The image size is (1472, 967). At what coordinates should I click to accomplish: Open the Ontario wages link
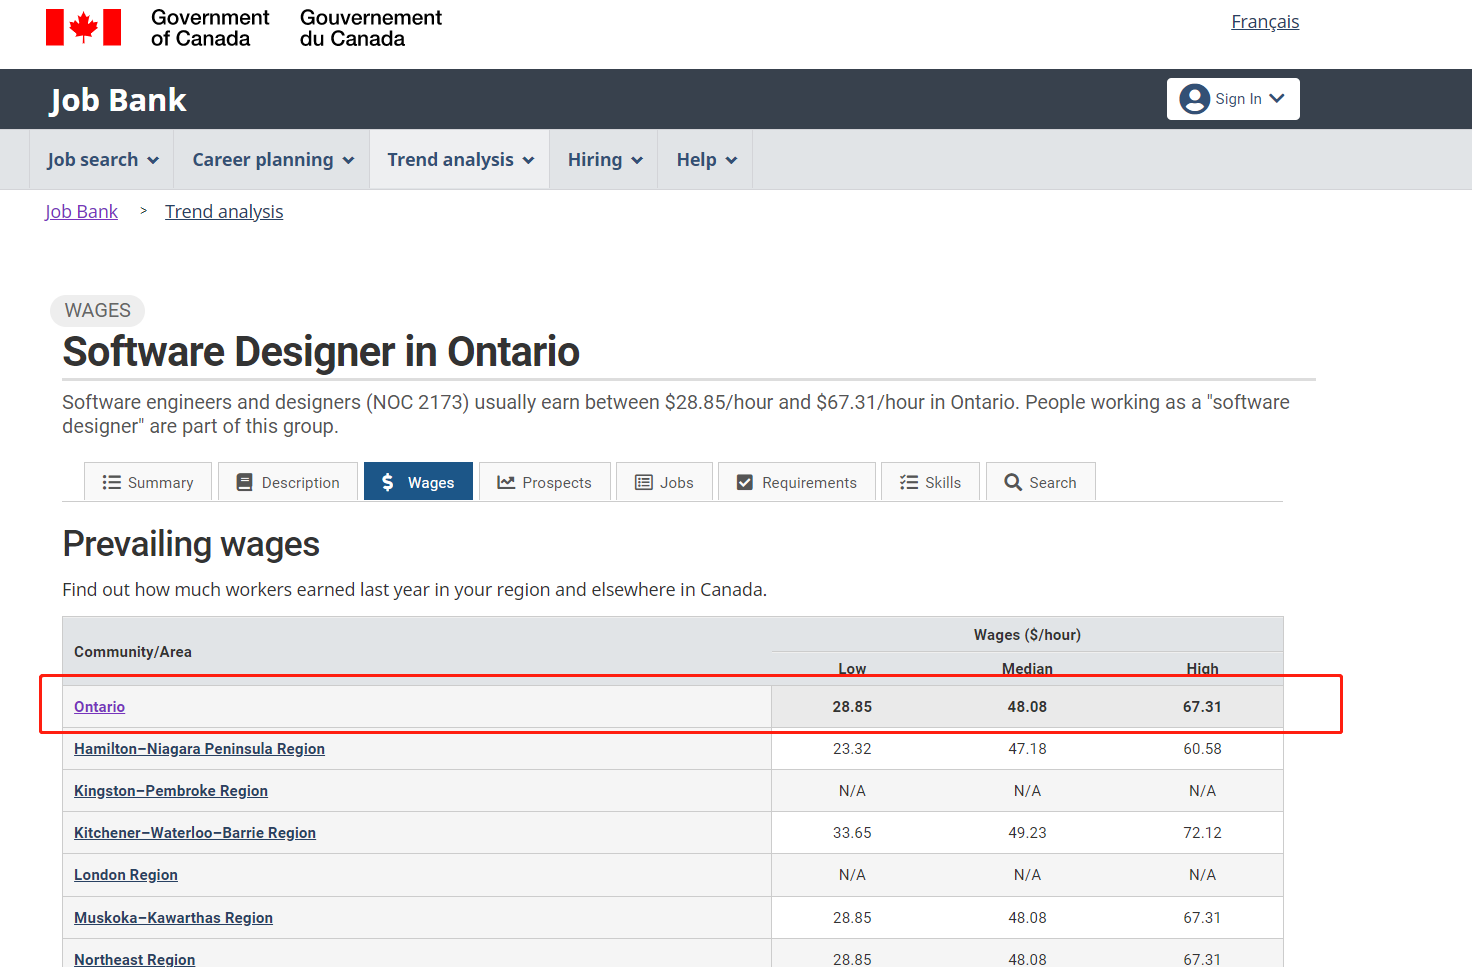[99, 707]
